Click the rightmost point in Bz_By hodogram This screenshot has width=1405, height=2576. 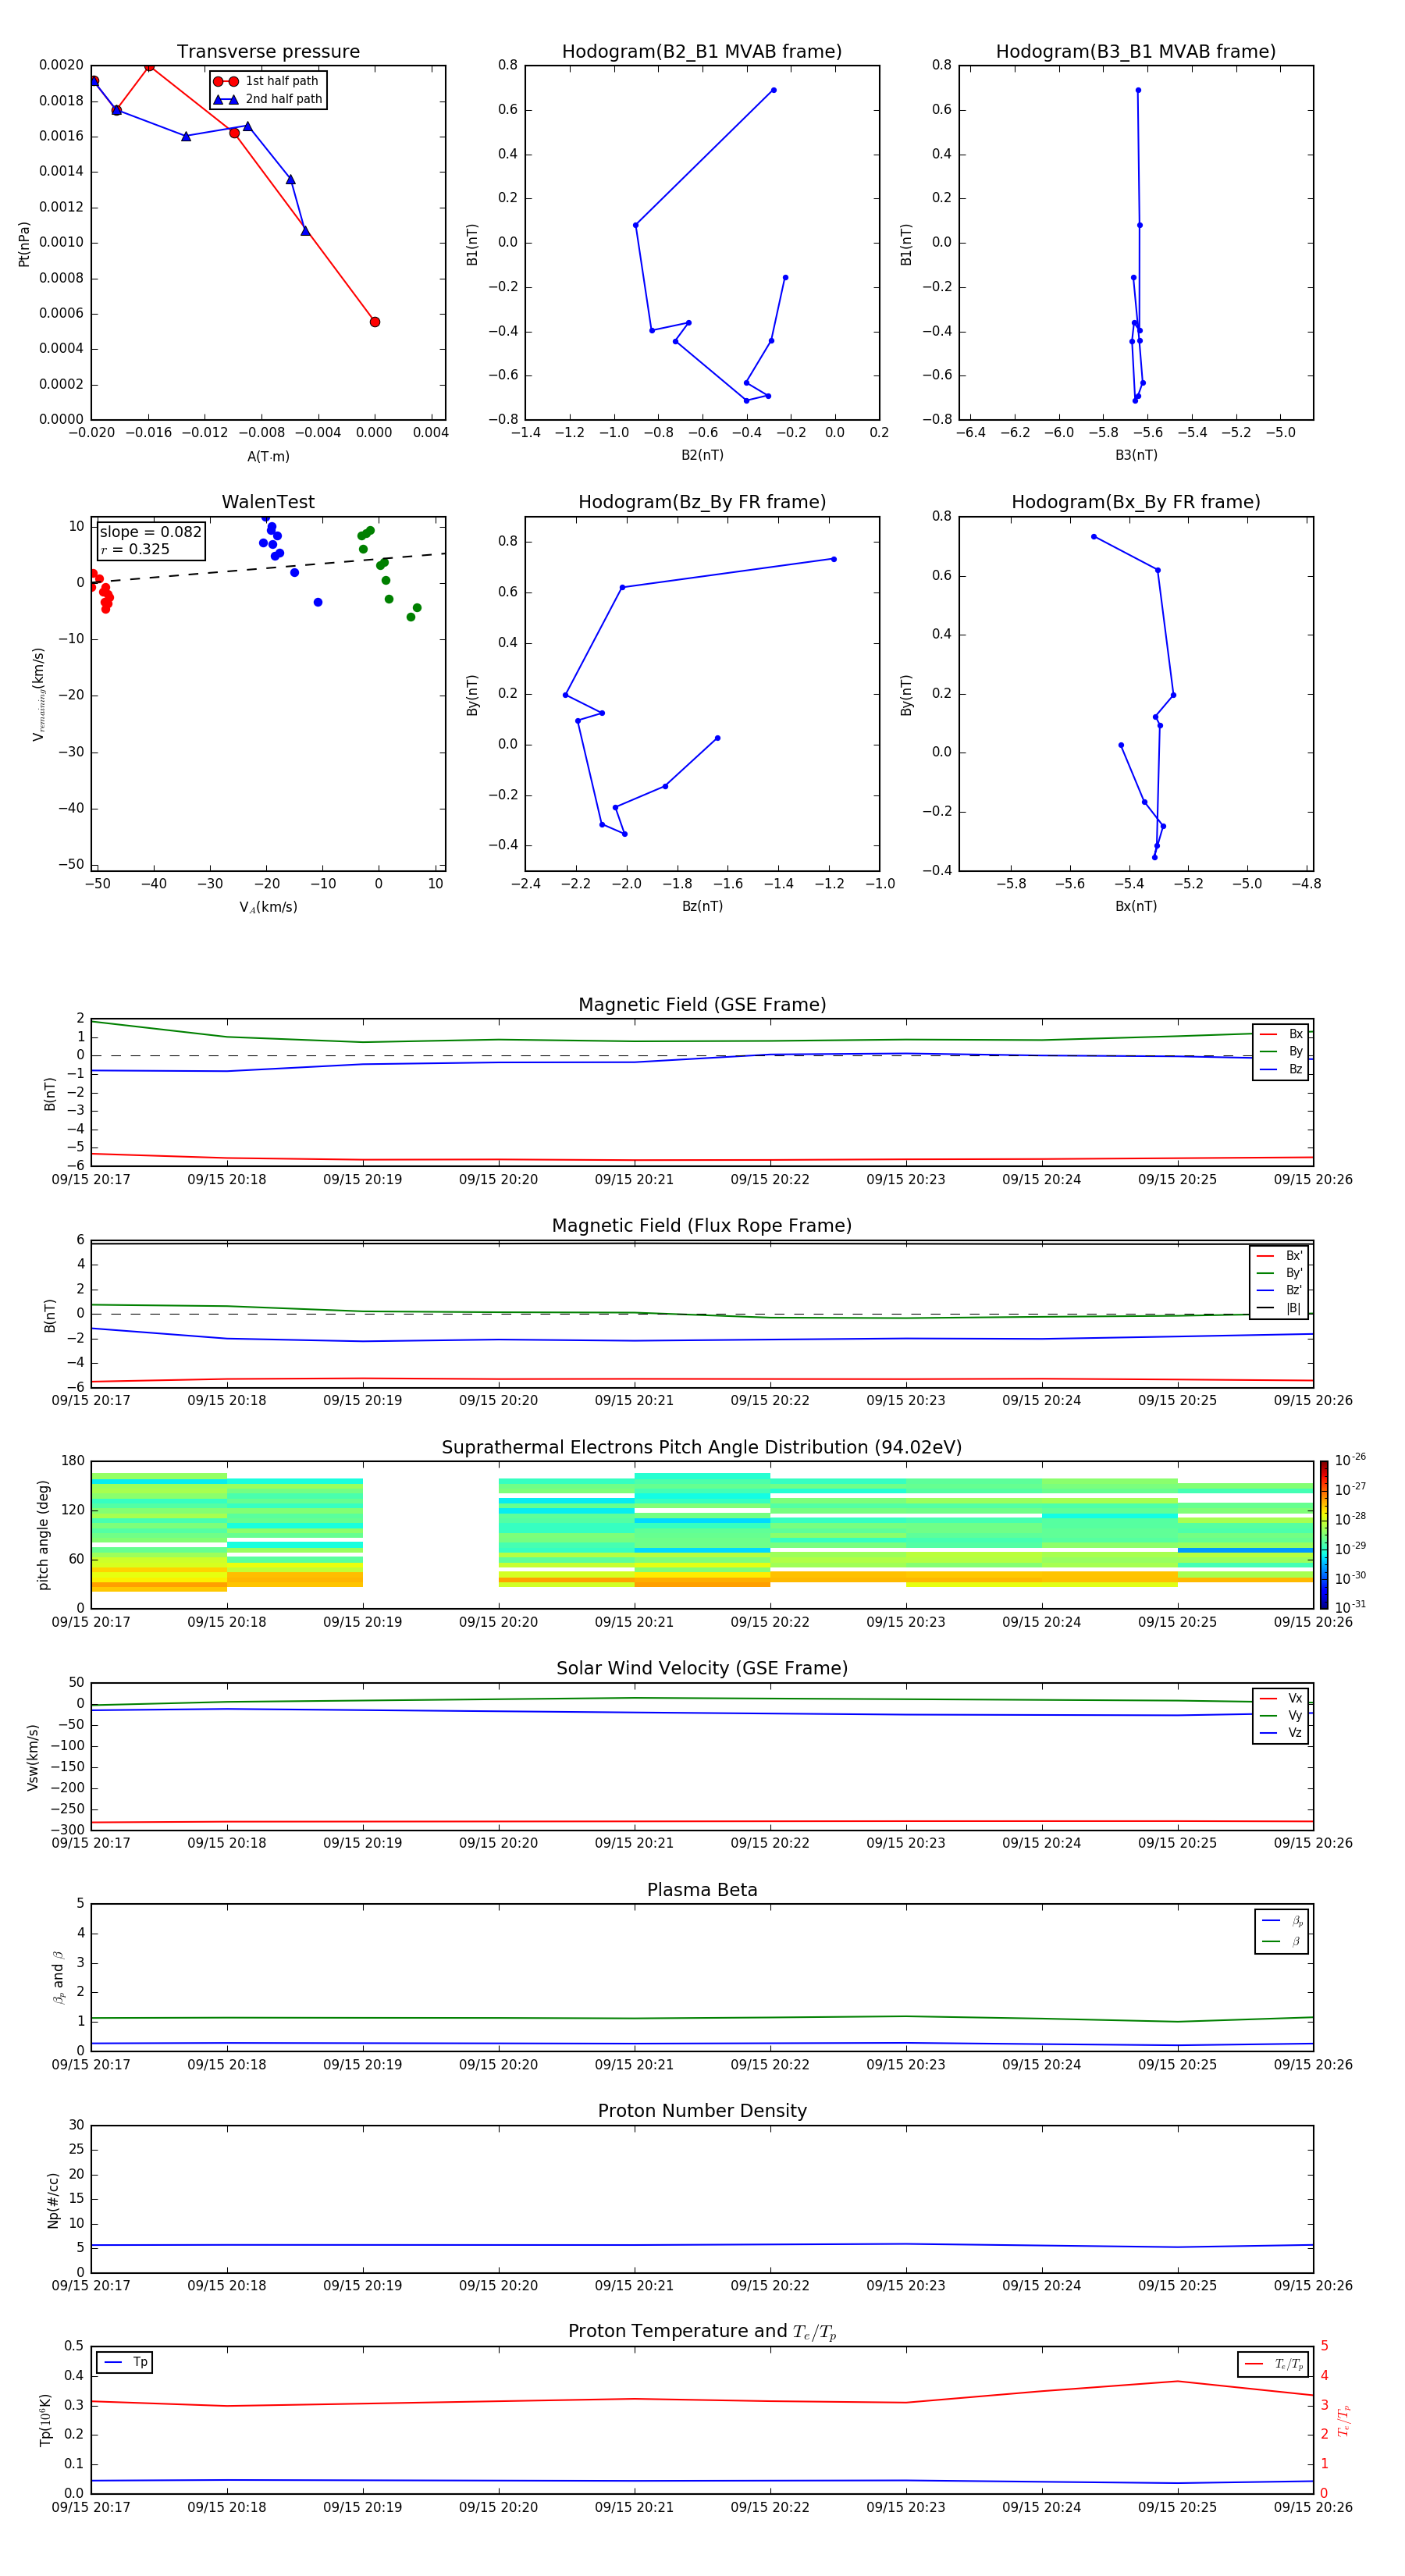(834, 559)
